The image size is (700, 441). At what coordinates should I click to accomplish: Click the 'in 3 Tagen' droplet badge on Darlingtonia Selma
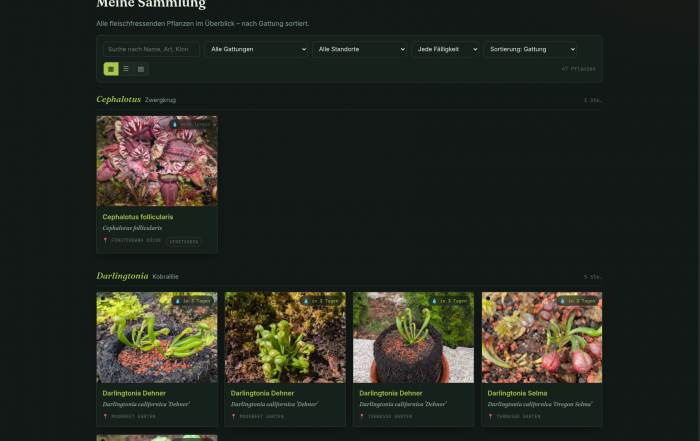(x=578, y=301)
